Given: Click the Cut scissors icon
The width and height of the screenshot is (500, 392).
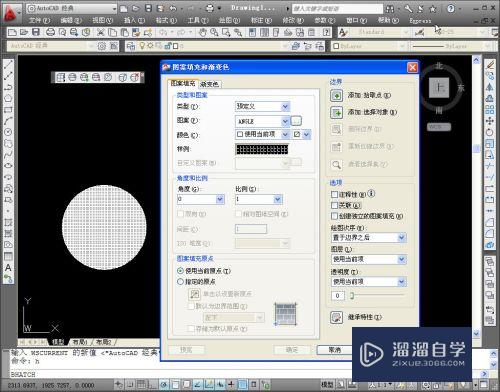Looking at the screenshot, I should coord(100,32).
